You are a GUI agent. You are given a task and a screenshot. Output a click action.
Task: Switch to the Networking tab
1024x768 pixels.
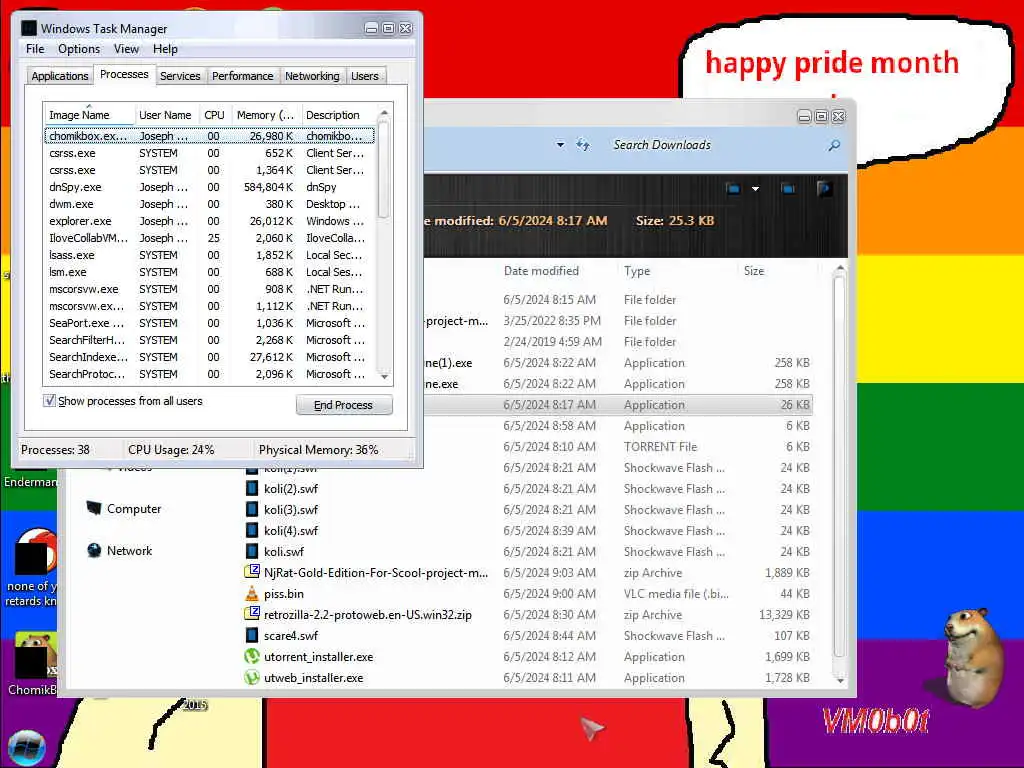tap(312, 76)
